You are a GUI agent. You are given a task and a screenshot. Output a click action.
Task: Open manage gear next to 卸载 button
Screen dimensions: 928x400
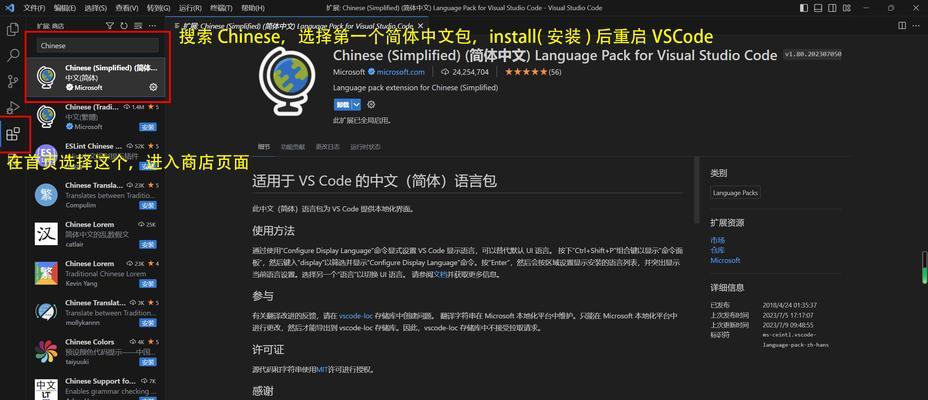pyautogui.click(x=371, y=105)
